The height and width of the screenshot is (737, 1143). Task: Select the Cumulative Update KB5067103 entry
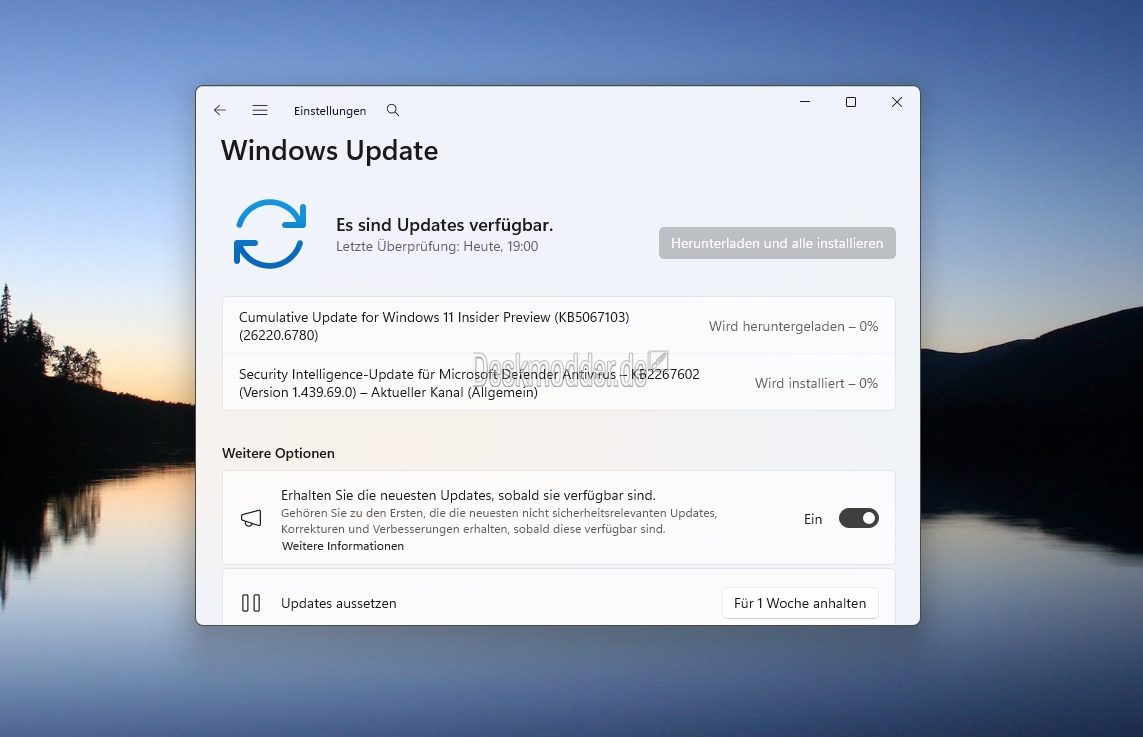(x=434, y=326)
